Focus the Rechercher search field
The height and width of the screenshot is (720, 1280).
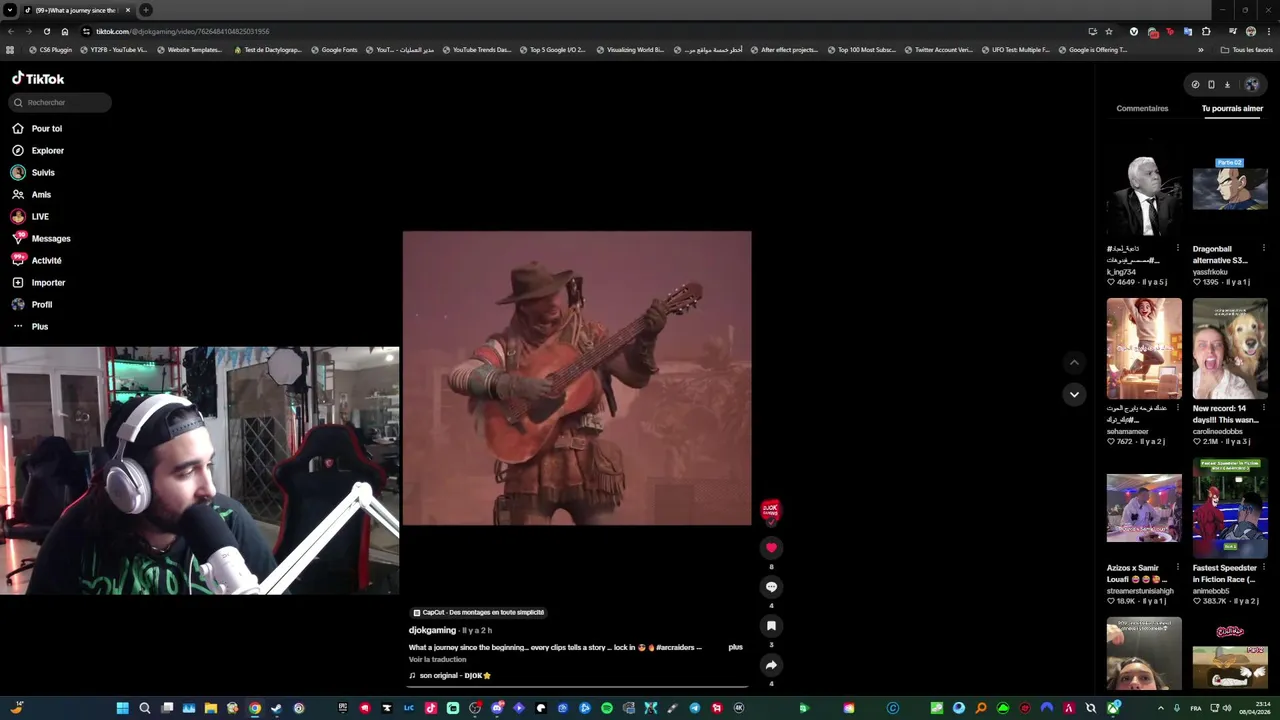tap(60, 102)
